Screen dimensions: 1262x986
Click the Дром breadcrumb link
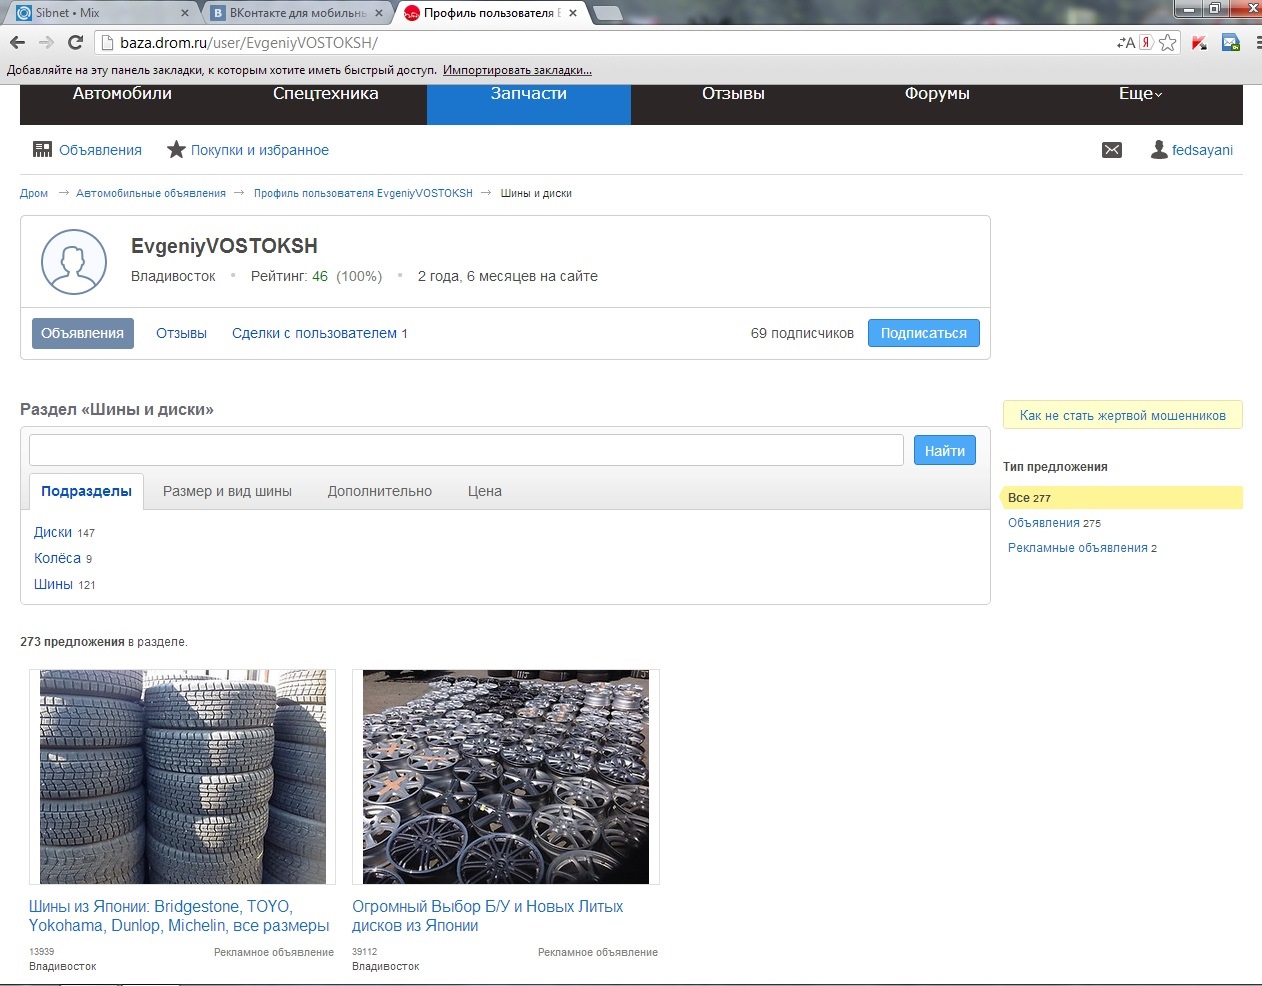[x=34, y=193]
